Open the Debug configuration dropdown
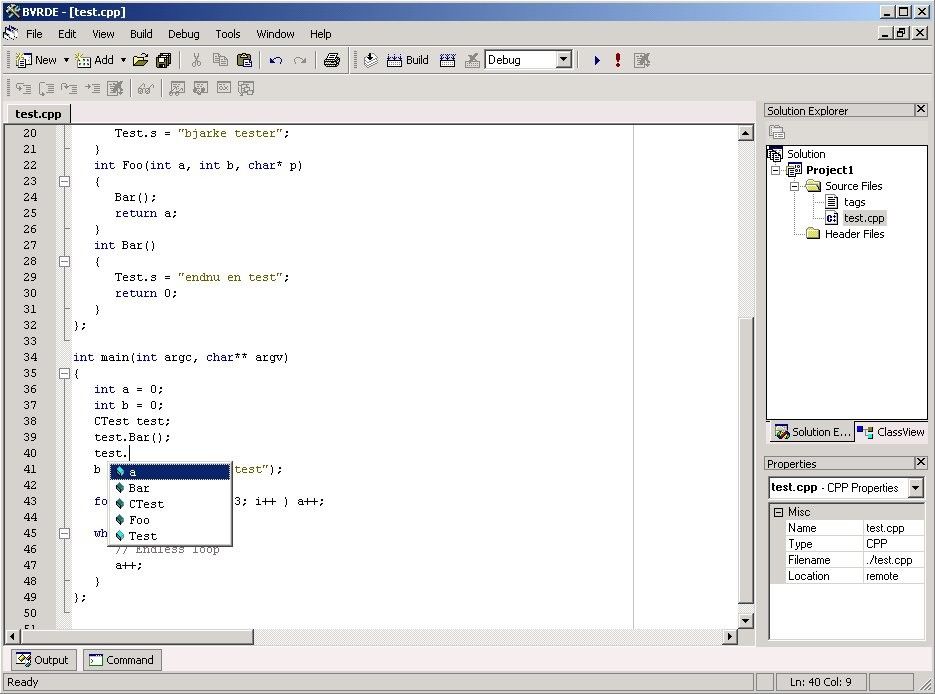 [x=563, y=60]
